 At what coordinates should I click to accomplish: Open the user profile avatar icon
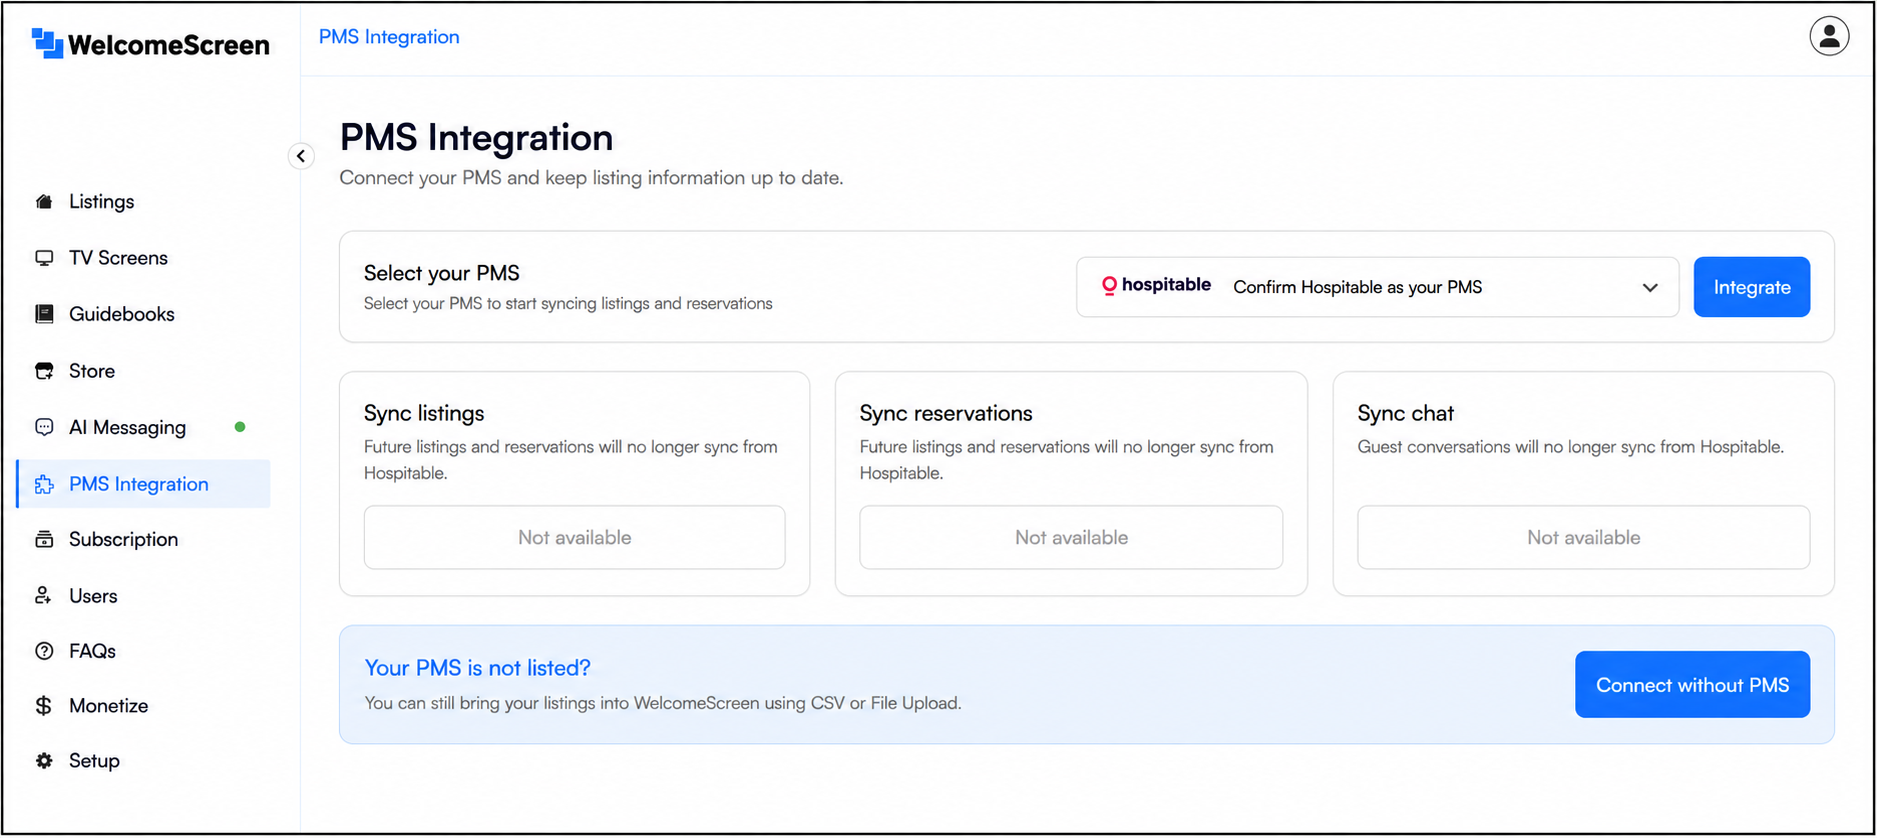click(1829, 36)
